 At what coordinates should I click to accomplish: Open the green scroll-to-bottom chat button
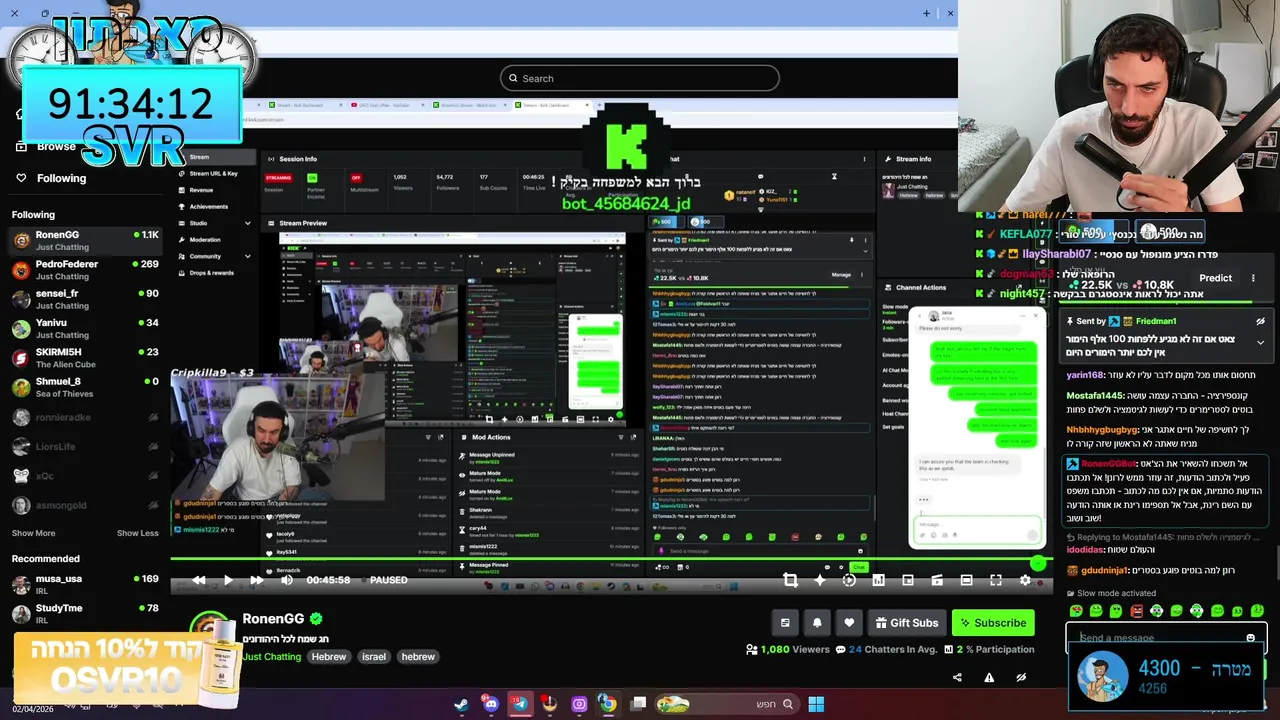(1038, 564)
